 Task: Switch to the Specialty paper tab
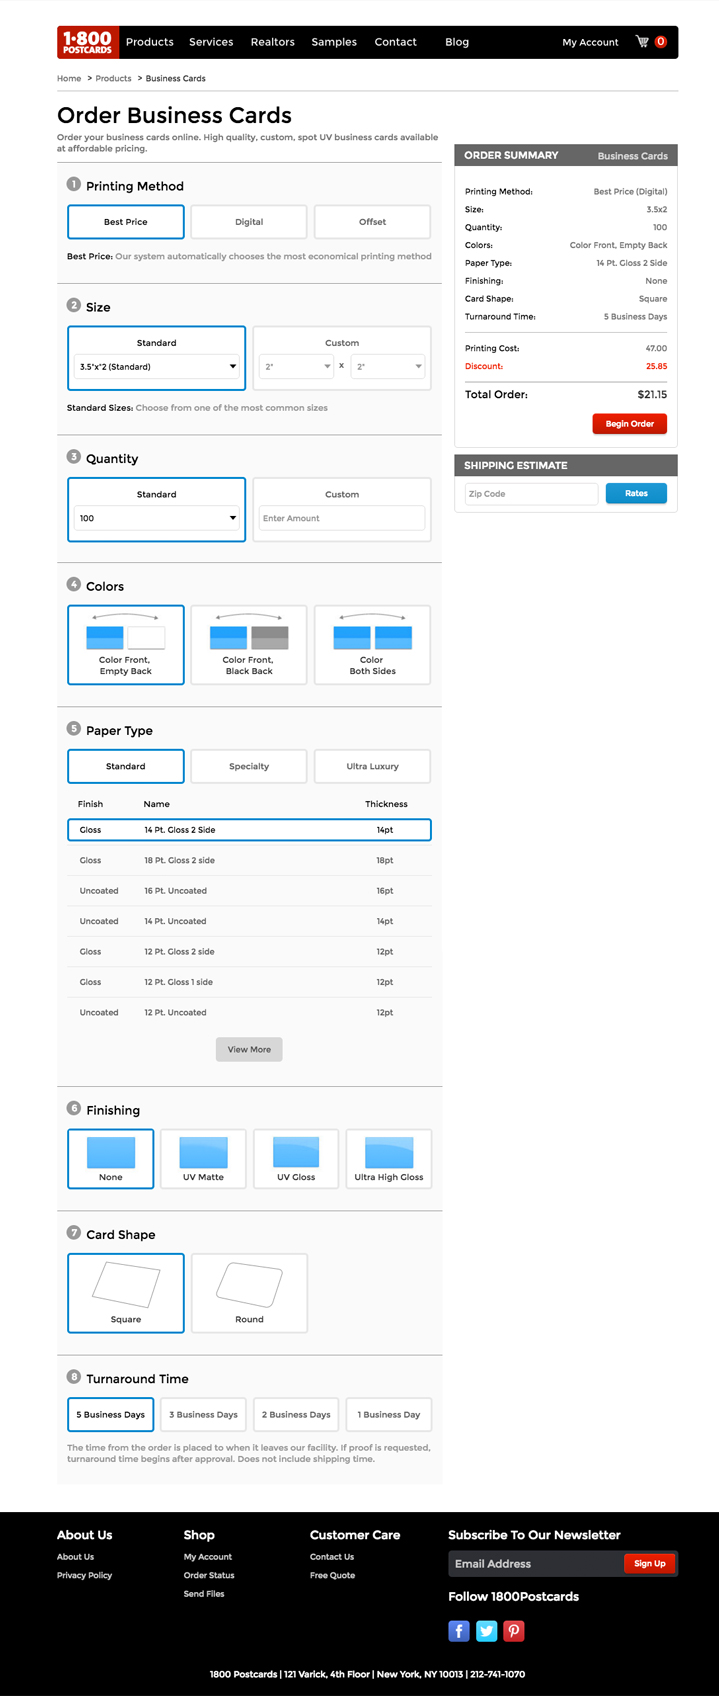[x=249, y=767]
